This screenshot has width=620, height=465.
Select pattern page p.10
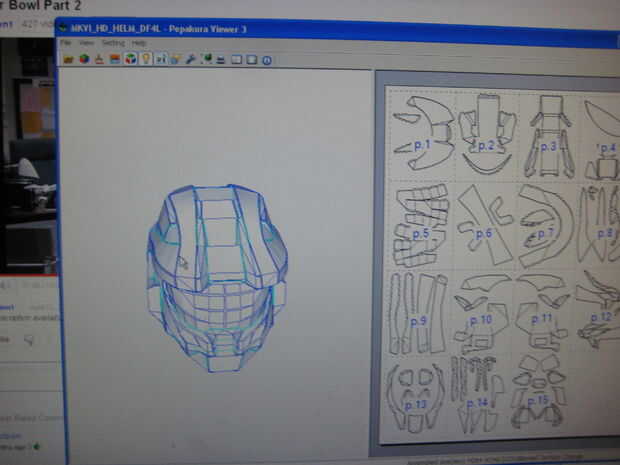coord(481,313)
